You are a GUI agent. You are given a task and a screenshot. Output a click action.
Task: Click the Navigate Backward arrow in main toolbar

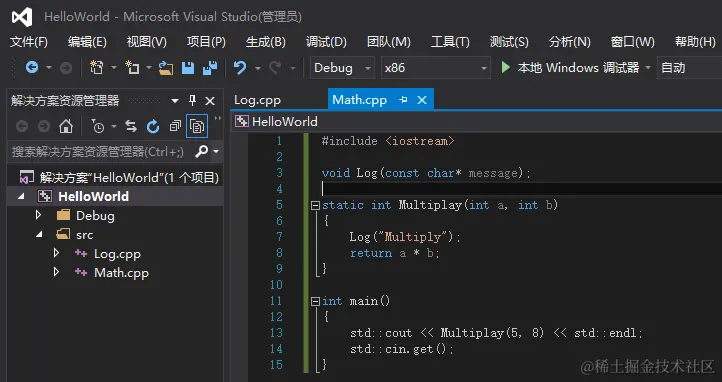click(32, 68)
